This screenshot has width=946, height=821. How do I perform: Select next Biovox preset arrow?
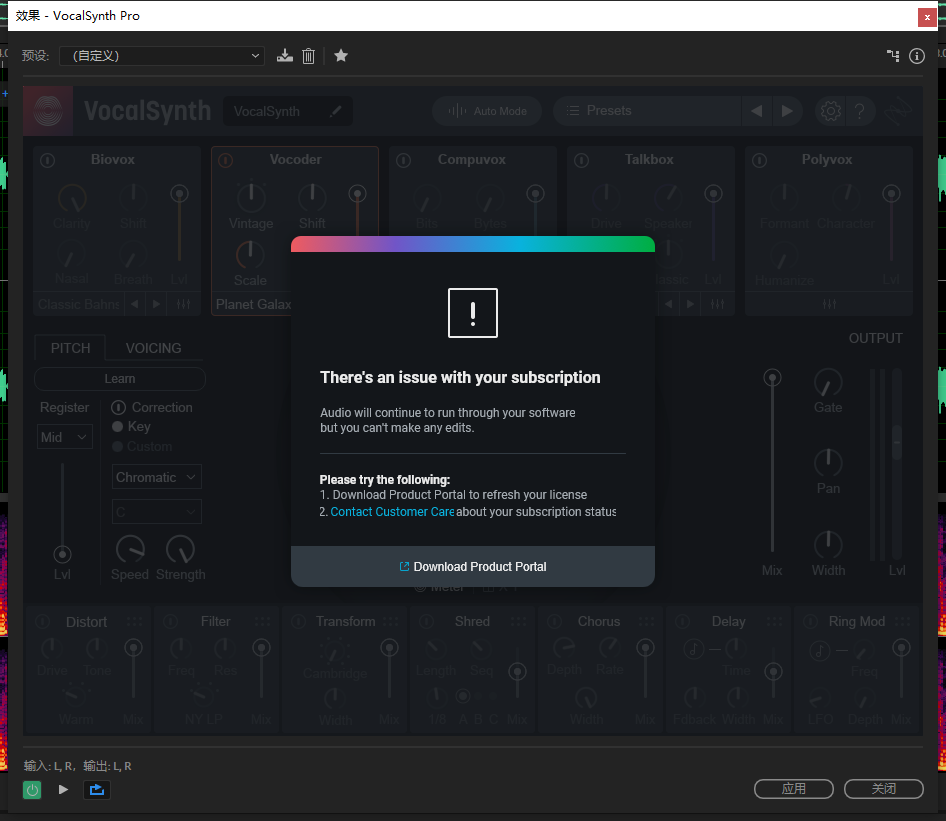point(156,304)
